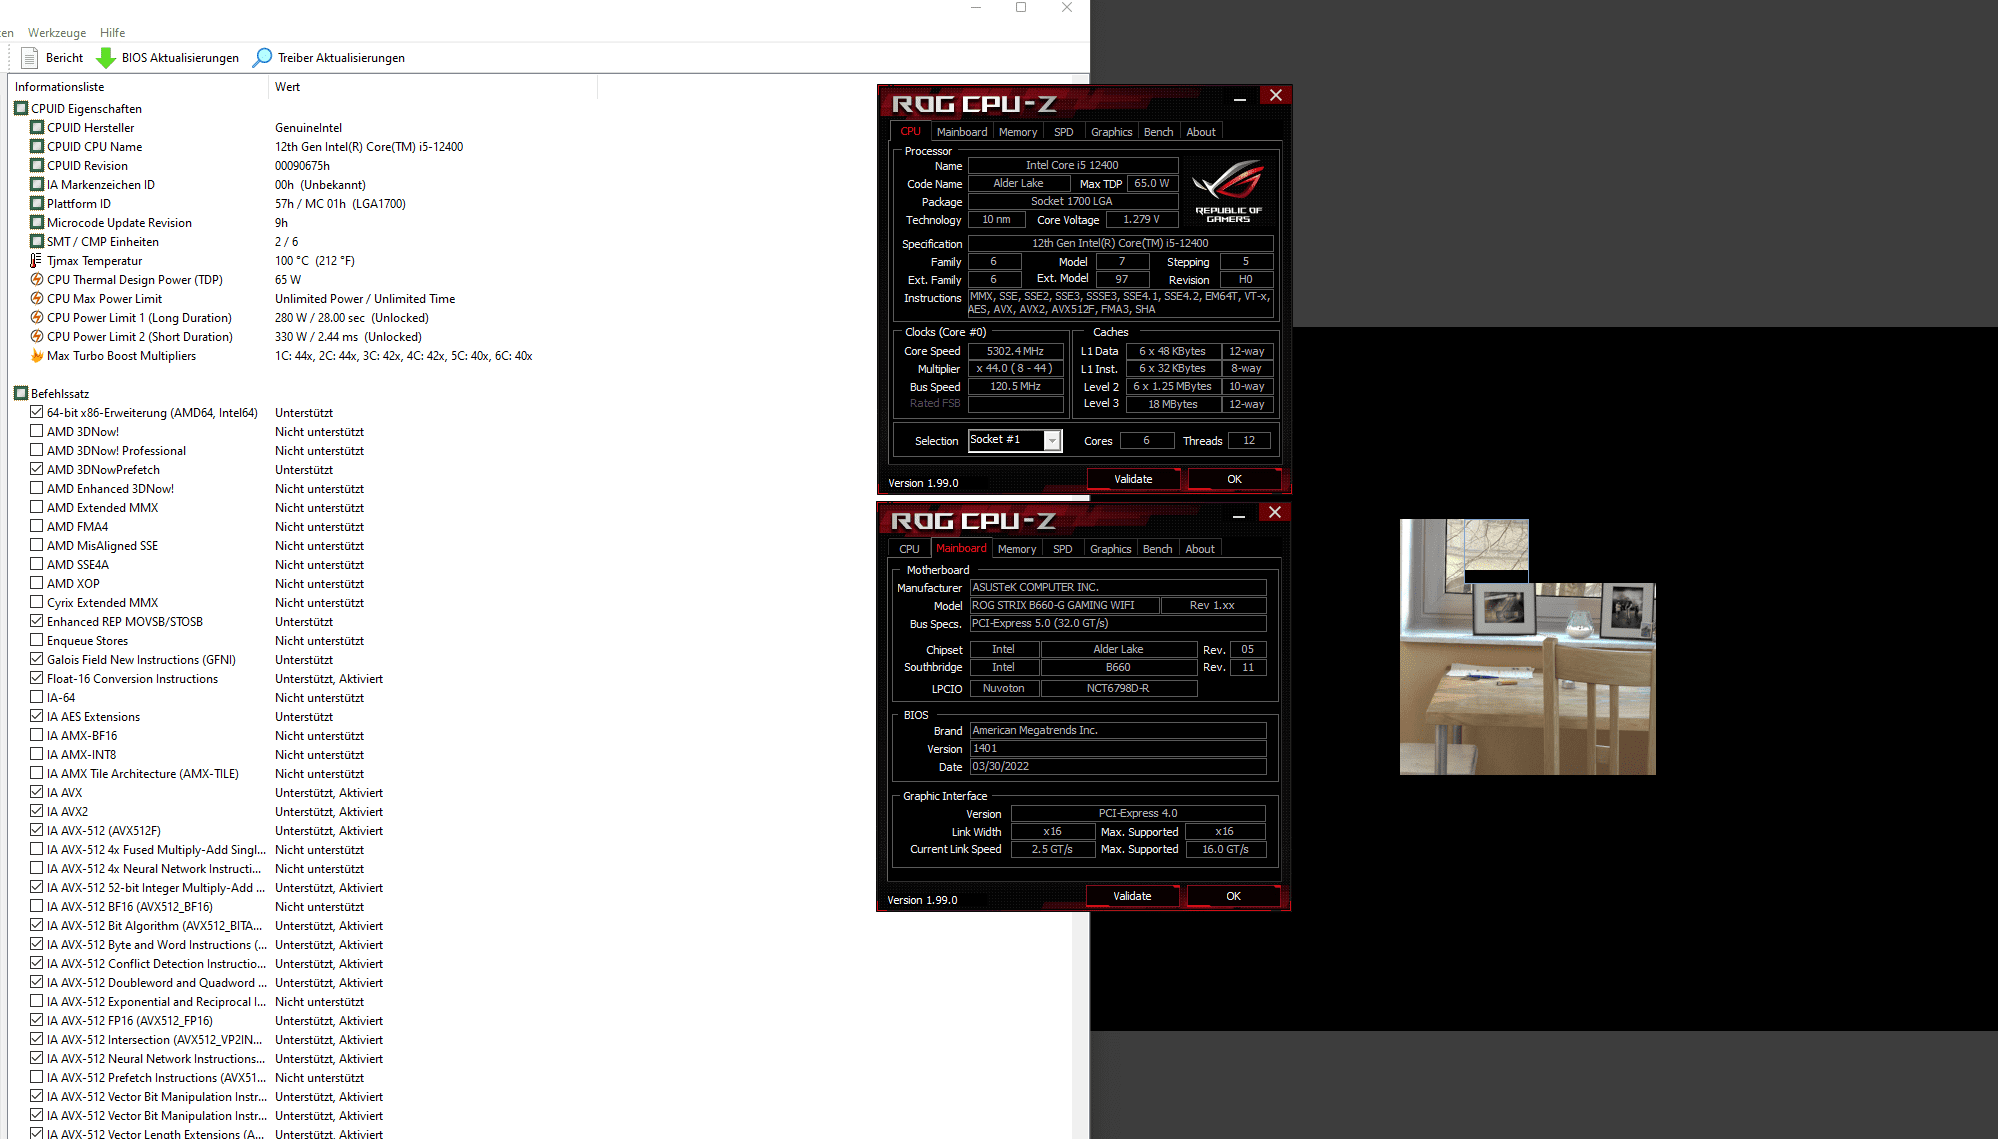This screenshot has width=1998, height=1139.
Task: Click the CPU Thermal Design Power icon
Action: pos(37,280)
